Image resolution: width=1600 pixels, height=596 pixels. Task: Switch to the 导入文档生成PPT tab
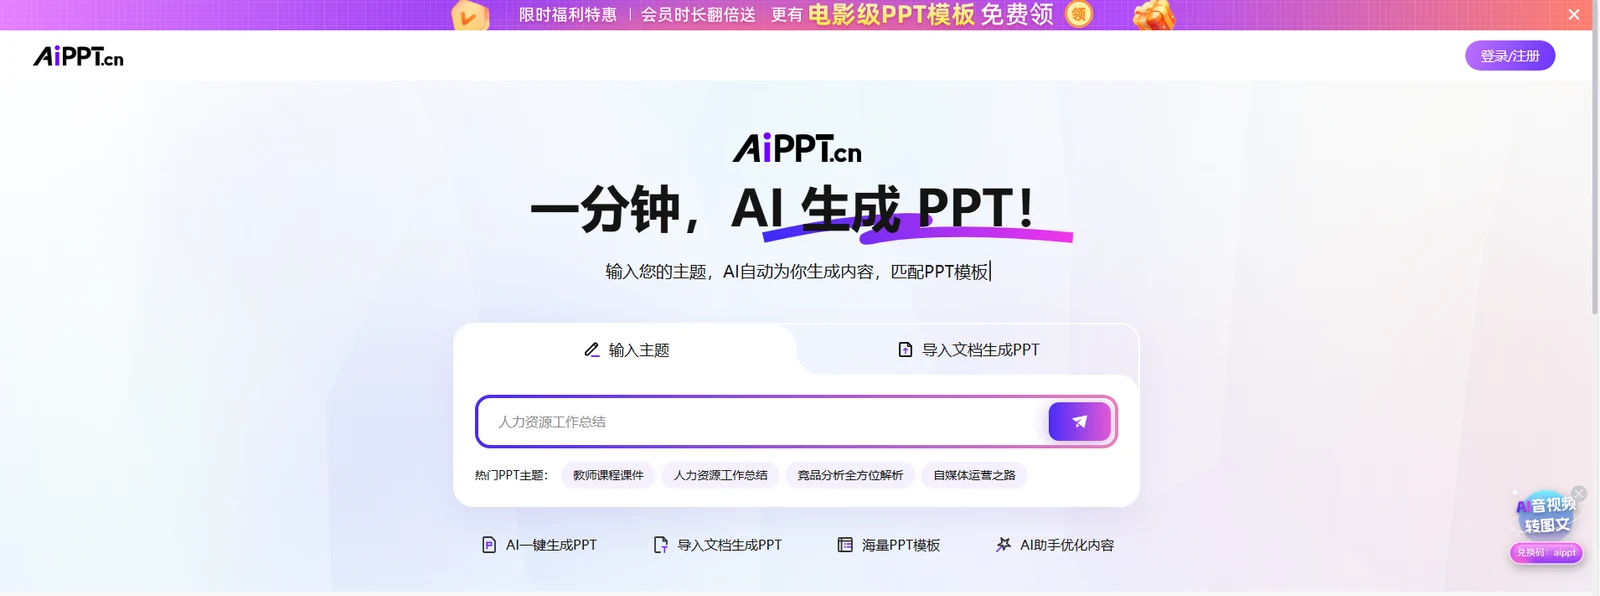968,350
